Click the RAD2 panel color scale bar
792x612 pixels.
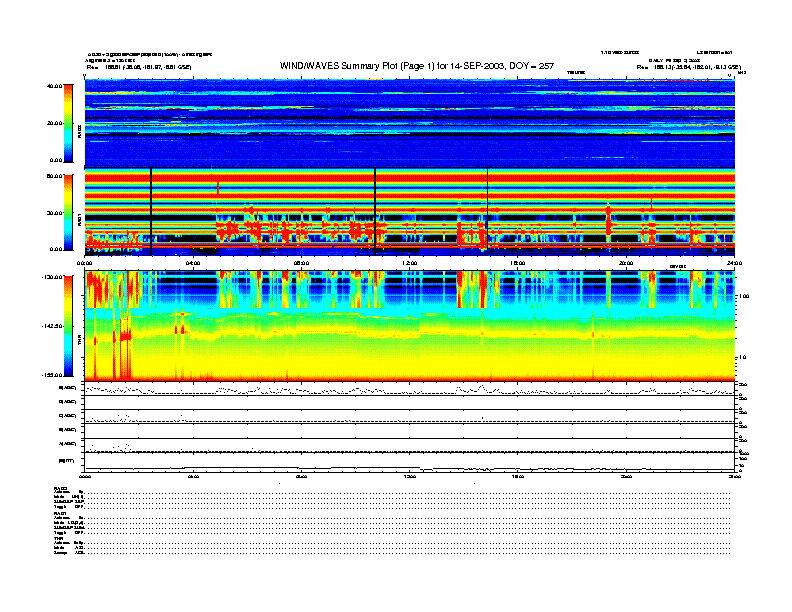68,123
